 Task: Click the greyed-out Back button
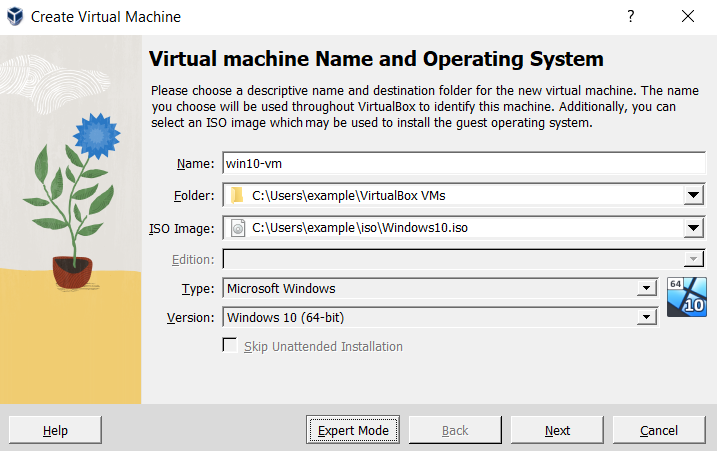pos(455,430)
